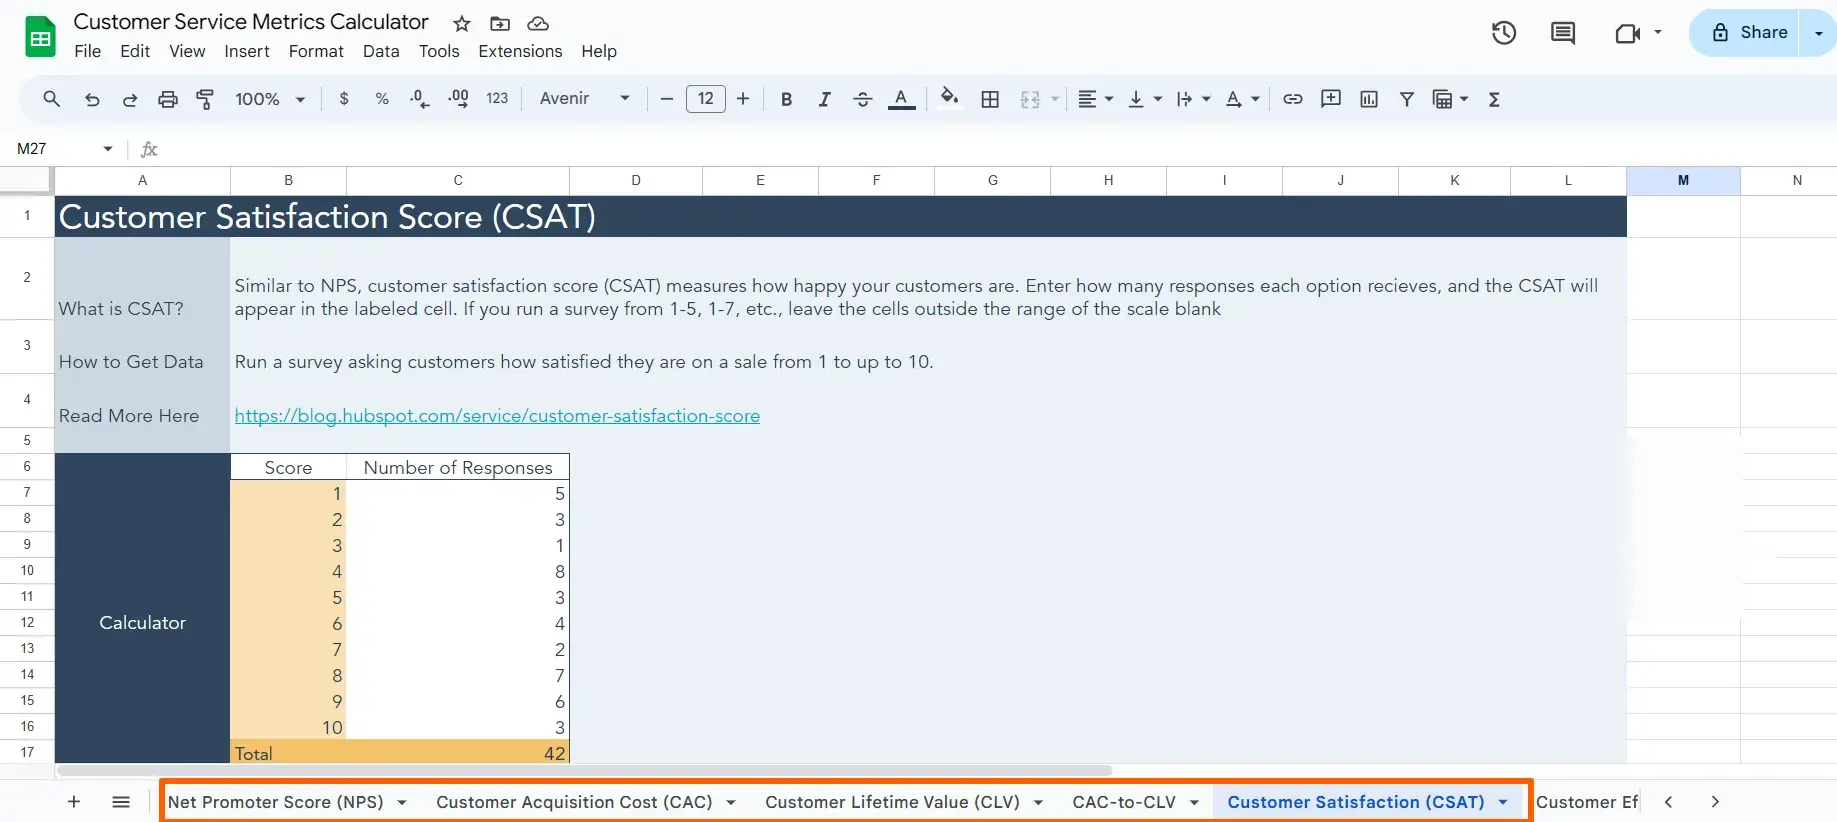Viewport: 1837px width, 822px height.
Task: Open the Insert menu
Action: pyautogui.click(x=247, y=51)
